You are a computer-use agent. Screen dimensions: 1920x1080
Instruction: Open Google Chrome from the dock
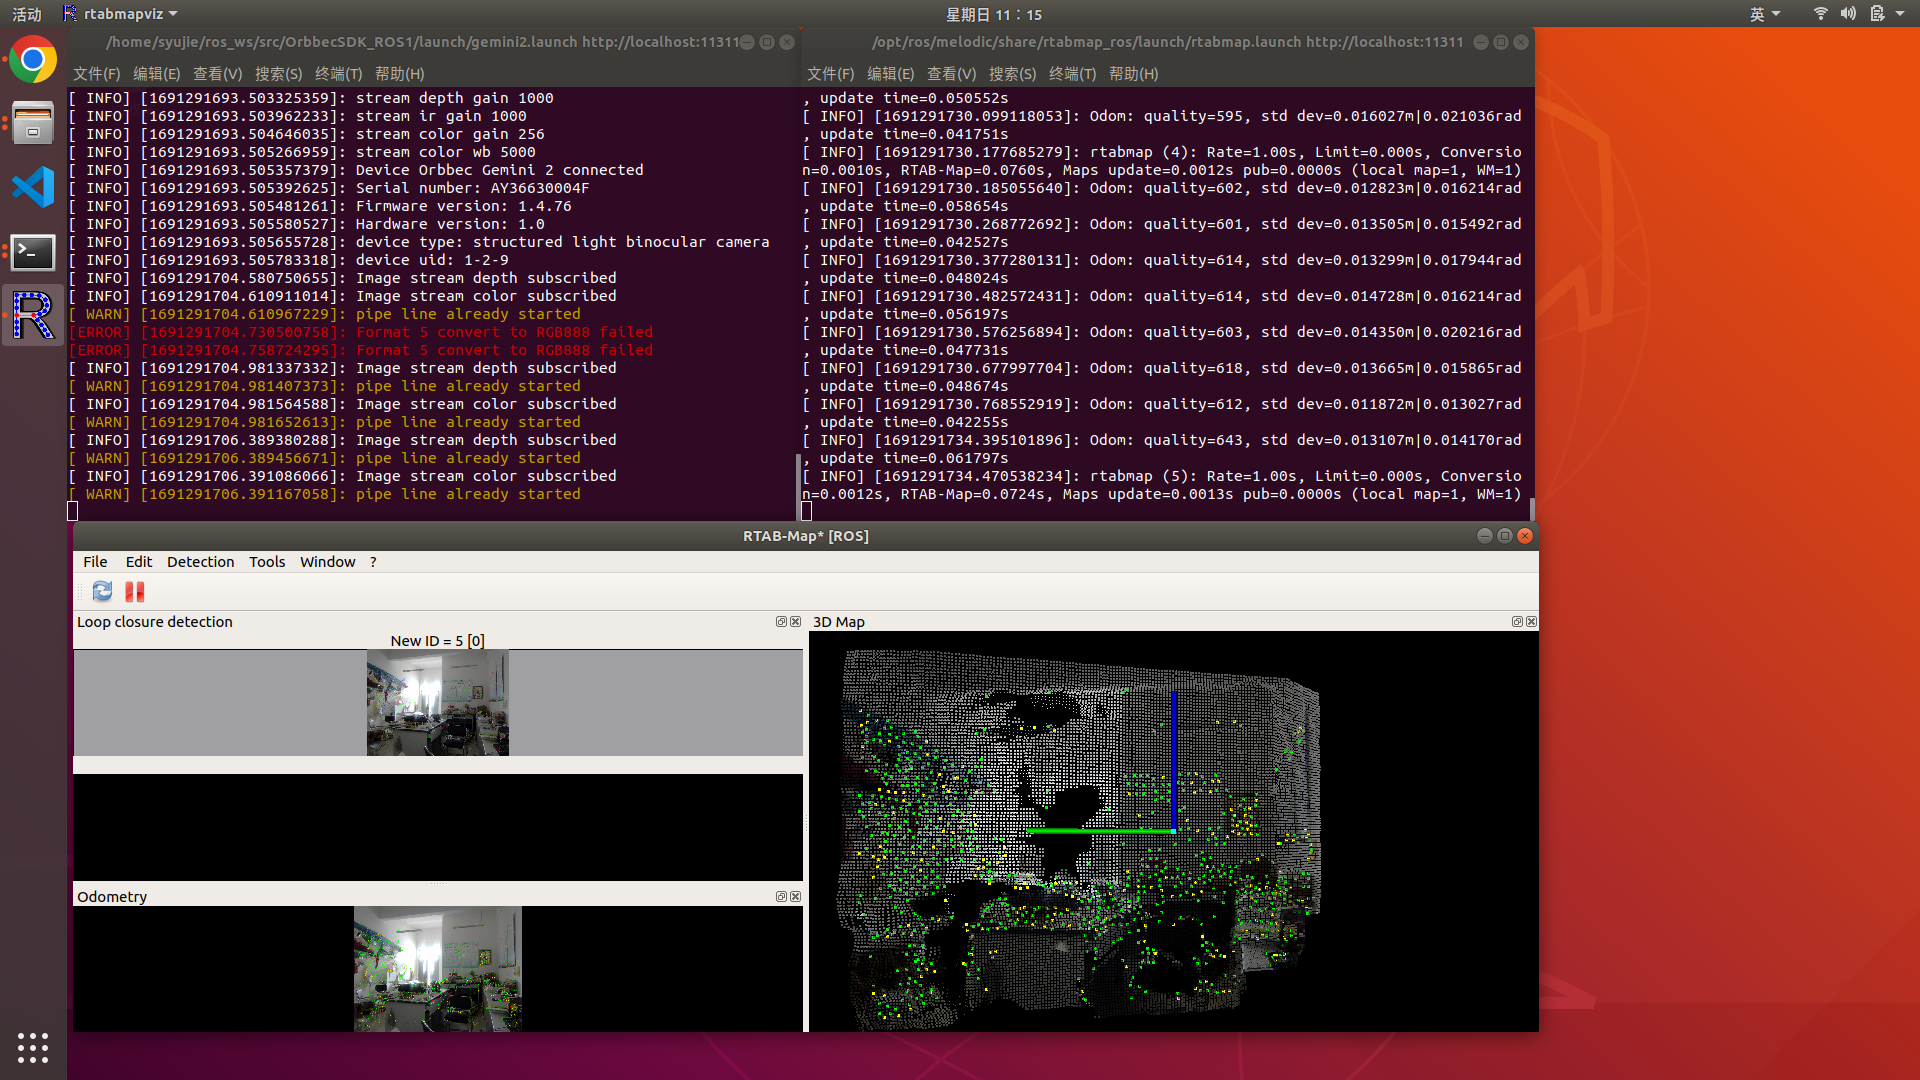pos(33,60)
